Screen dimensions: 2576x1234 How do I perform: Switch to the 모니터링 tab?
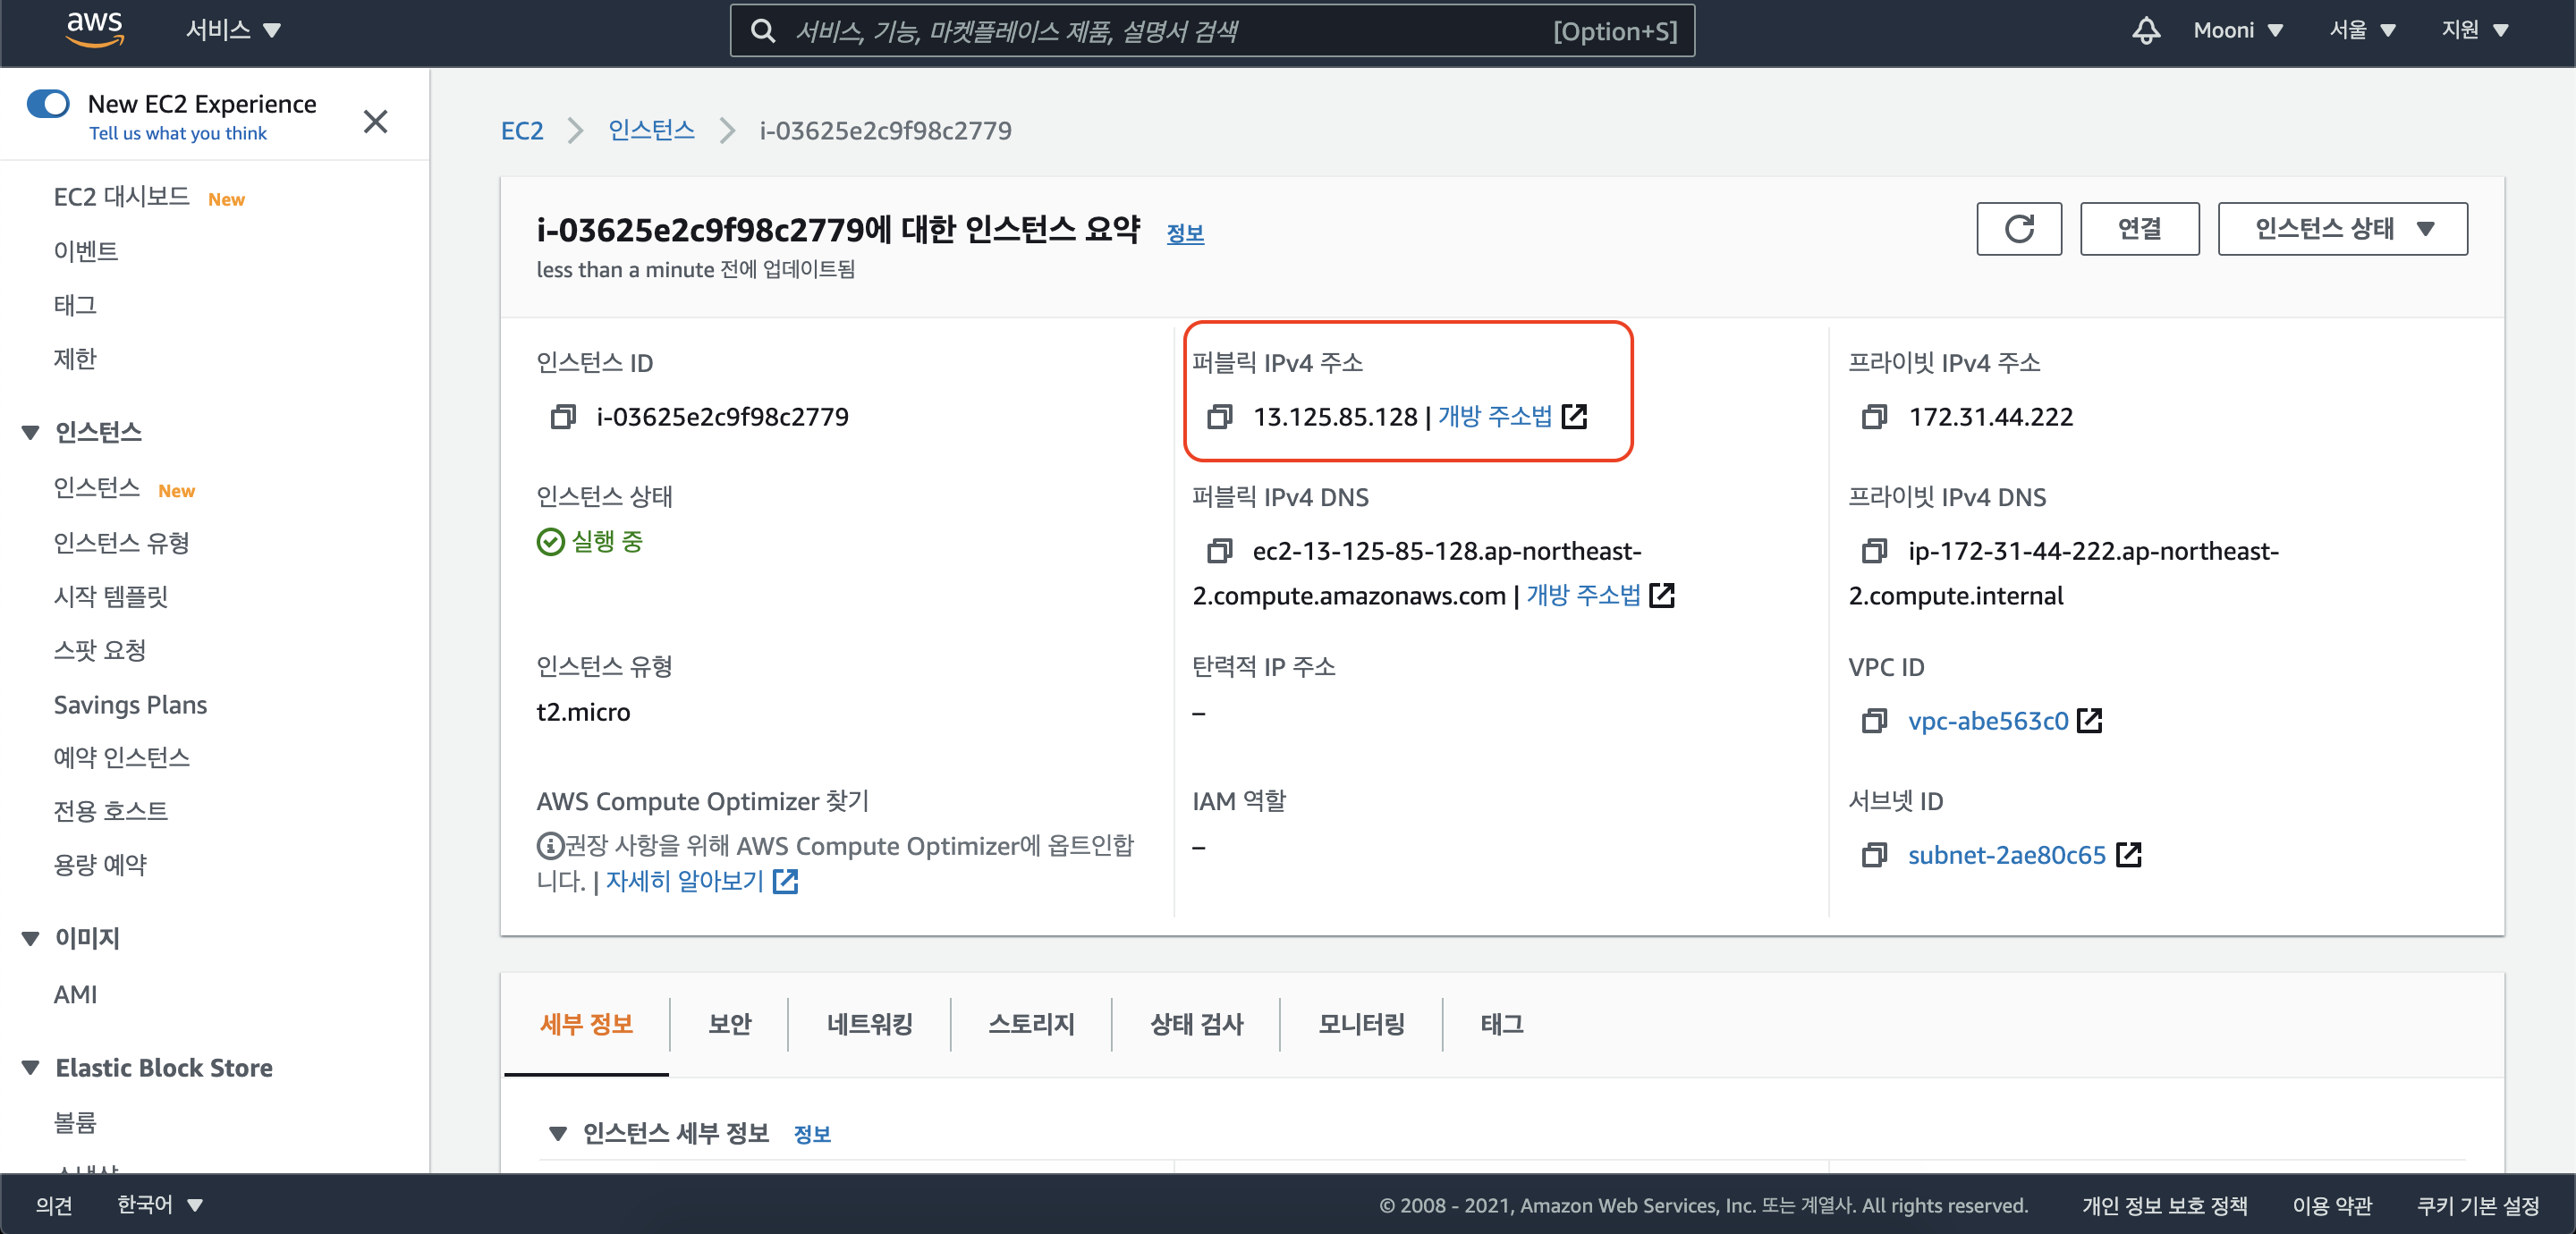click(1360, 1024)
